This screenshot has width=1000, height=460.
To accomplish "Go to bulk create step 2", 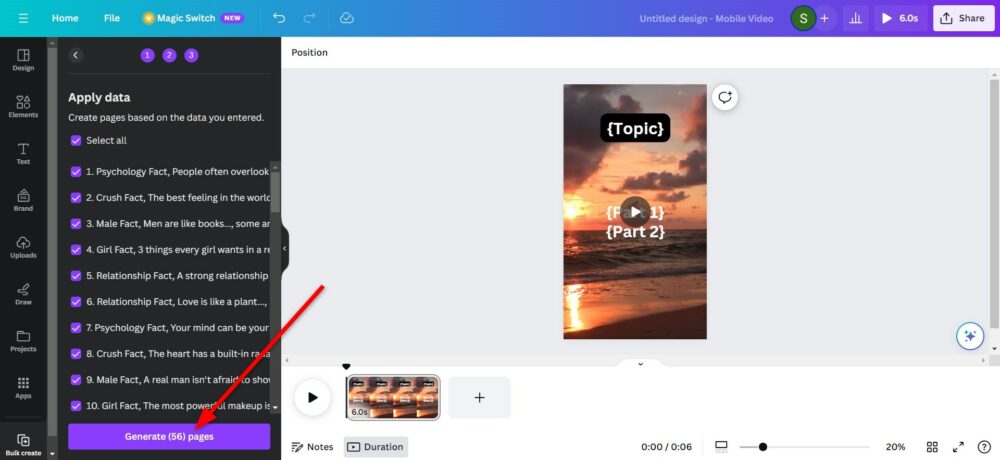I will tap(169, 55).
